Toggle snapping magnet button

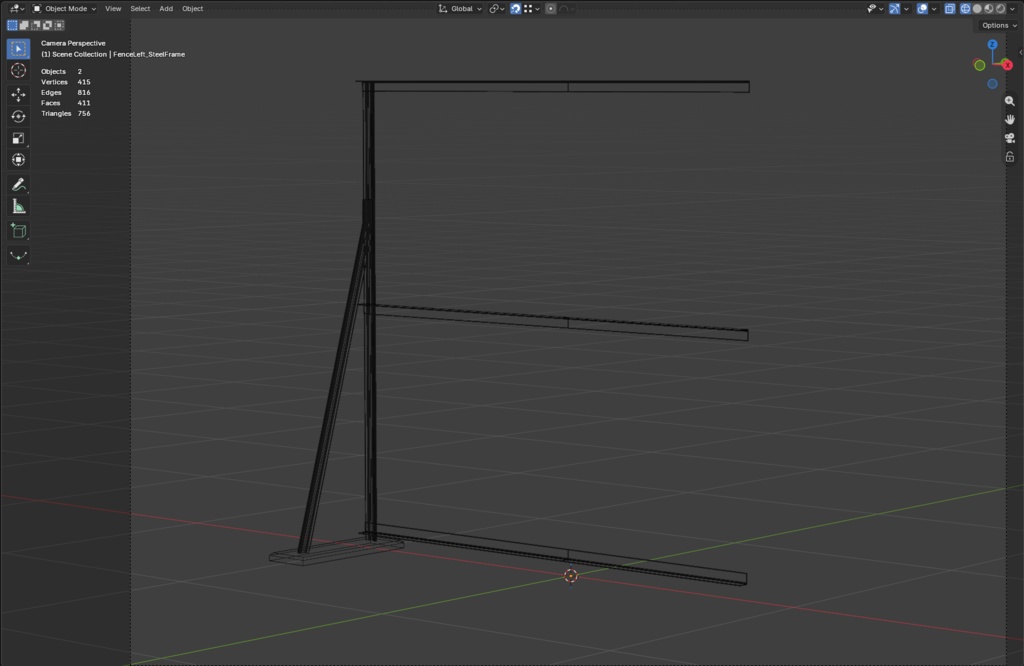(515, 8)
